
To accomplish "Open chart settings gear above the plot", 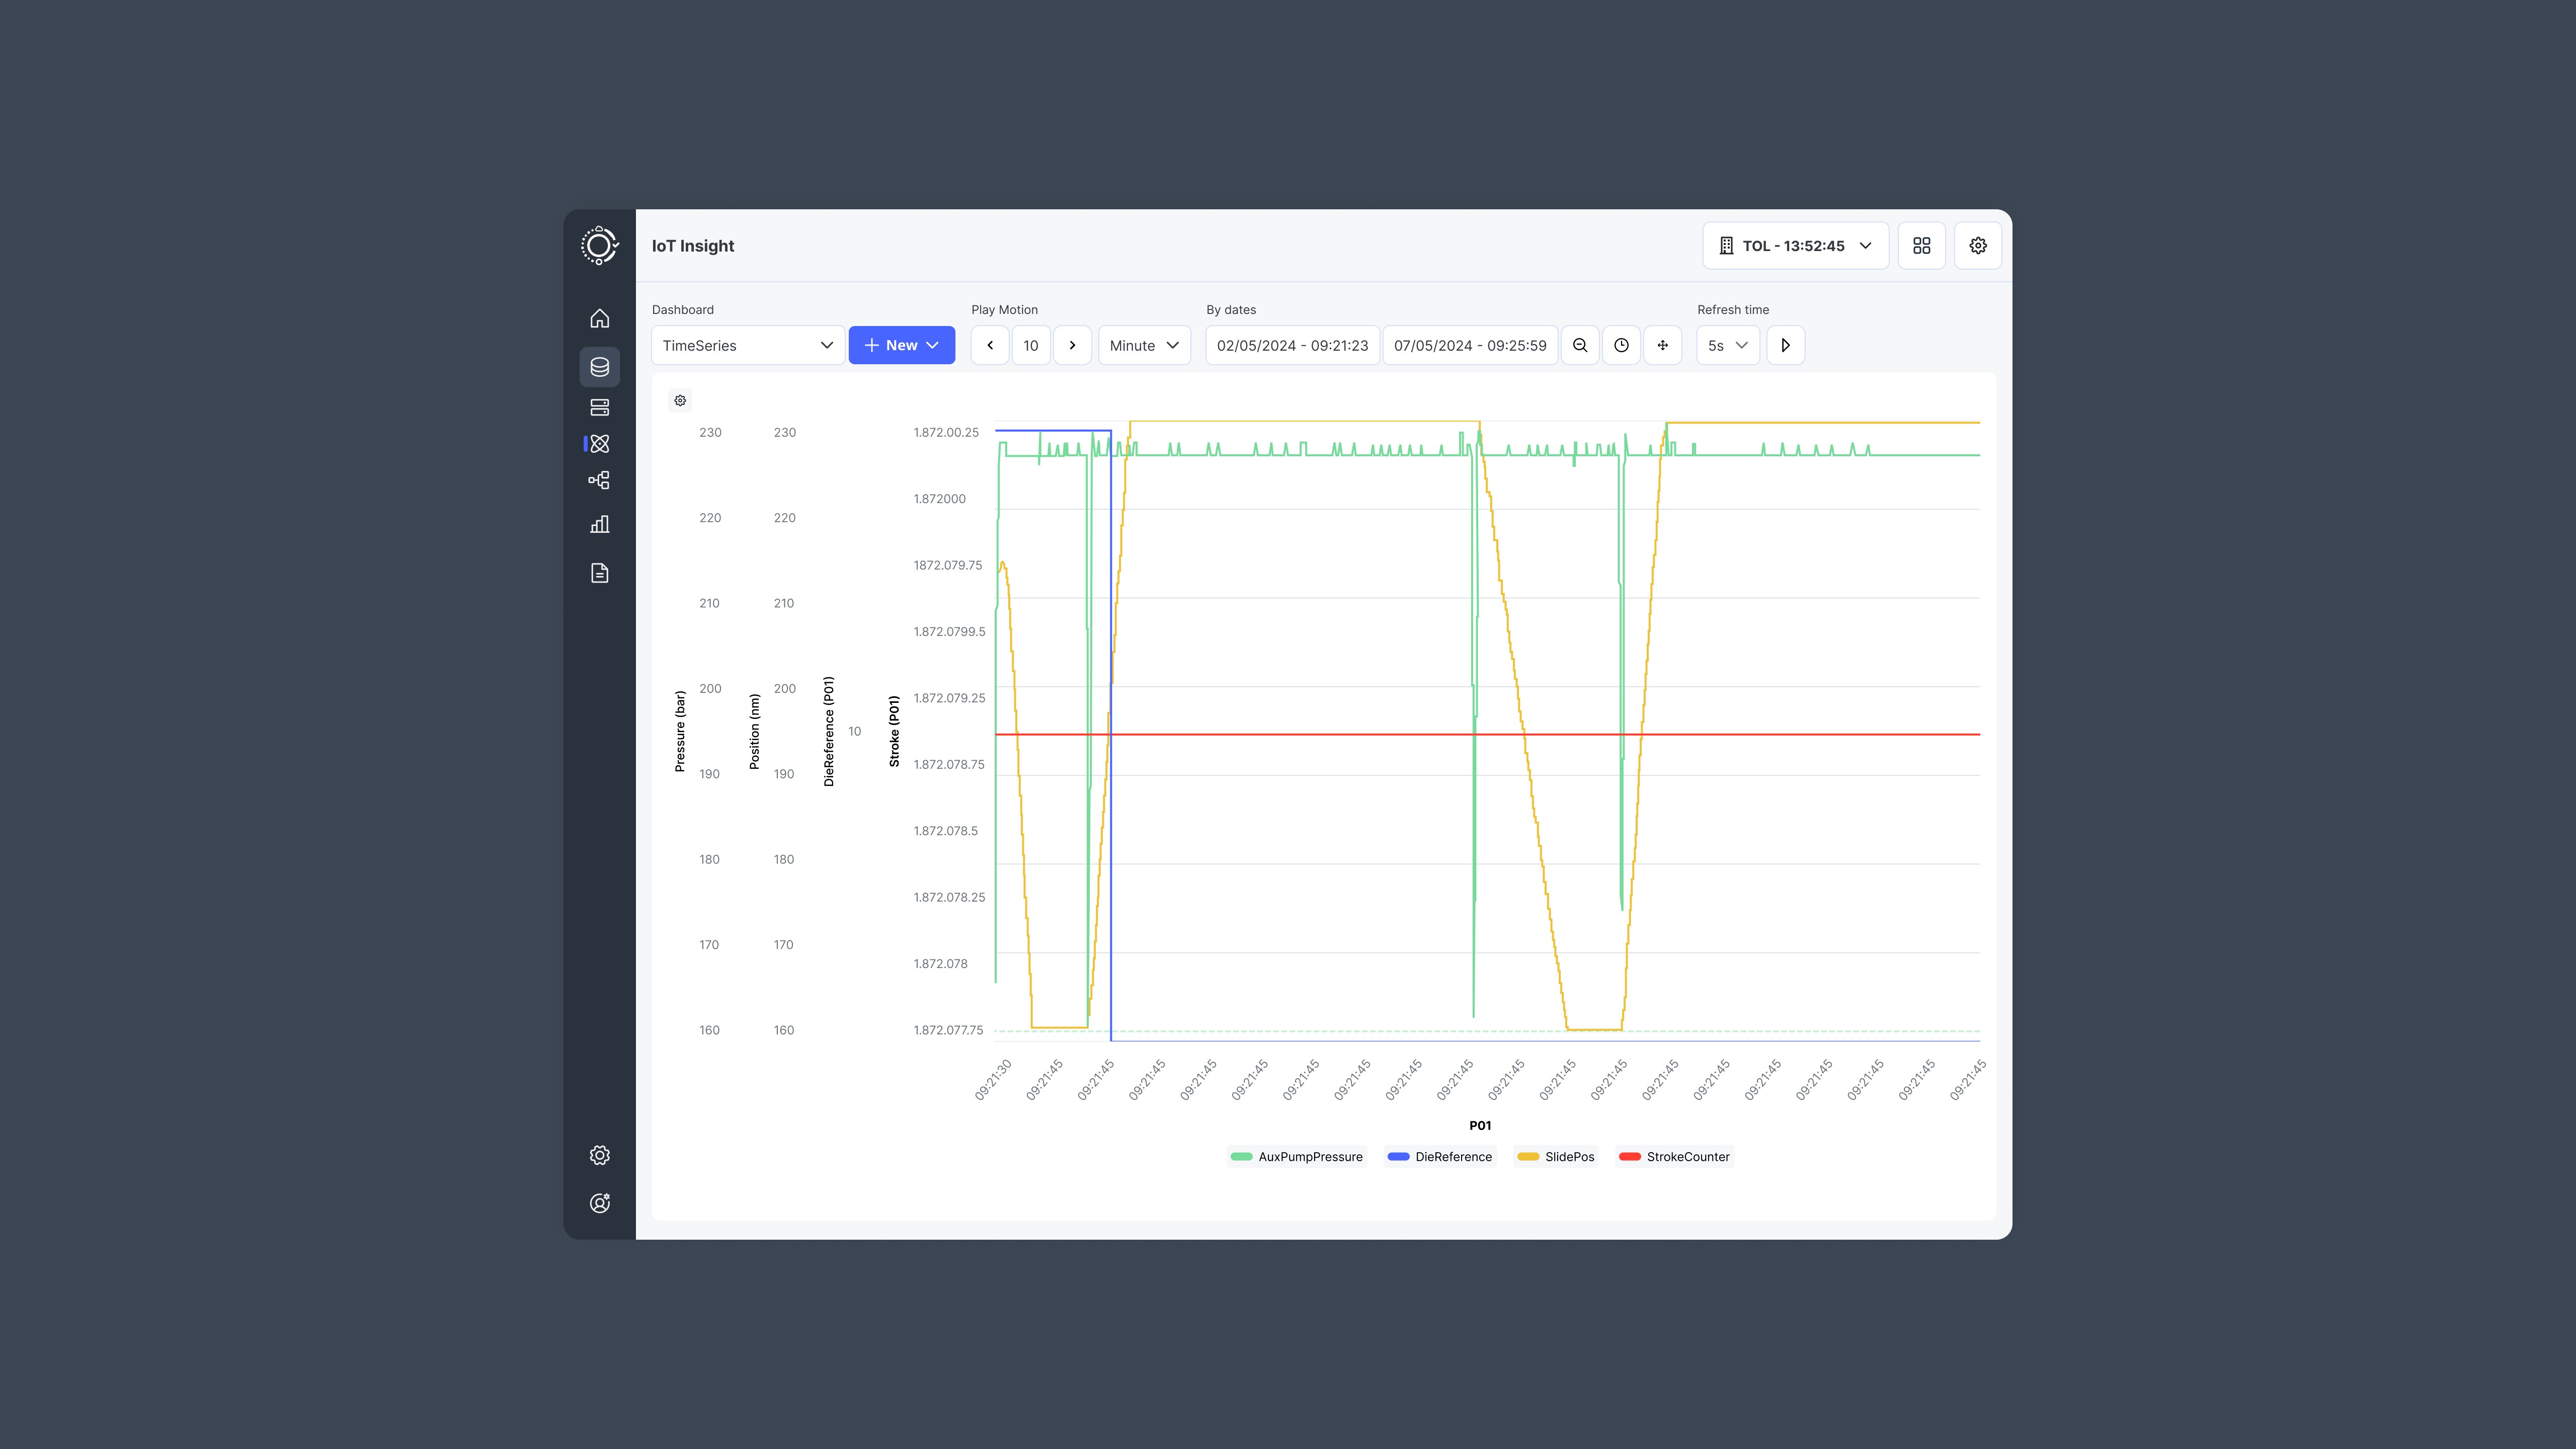I will point(680,400).
